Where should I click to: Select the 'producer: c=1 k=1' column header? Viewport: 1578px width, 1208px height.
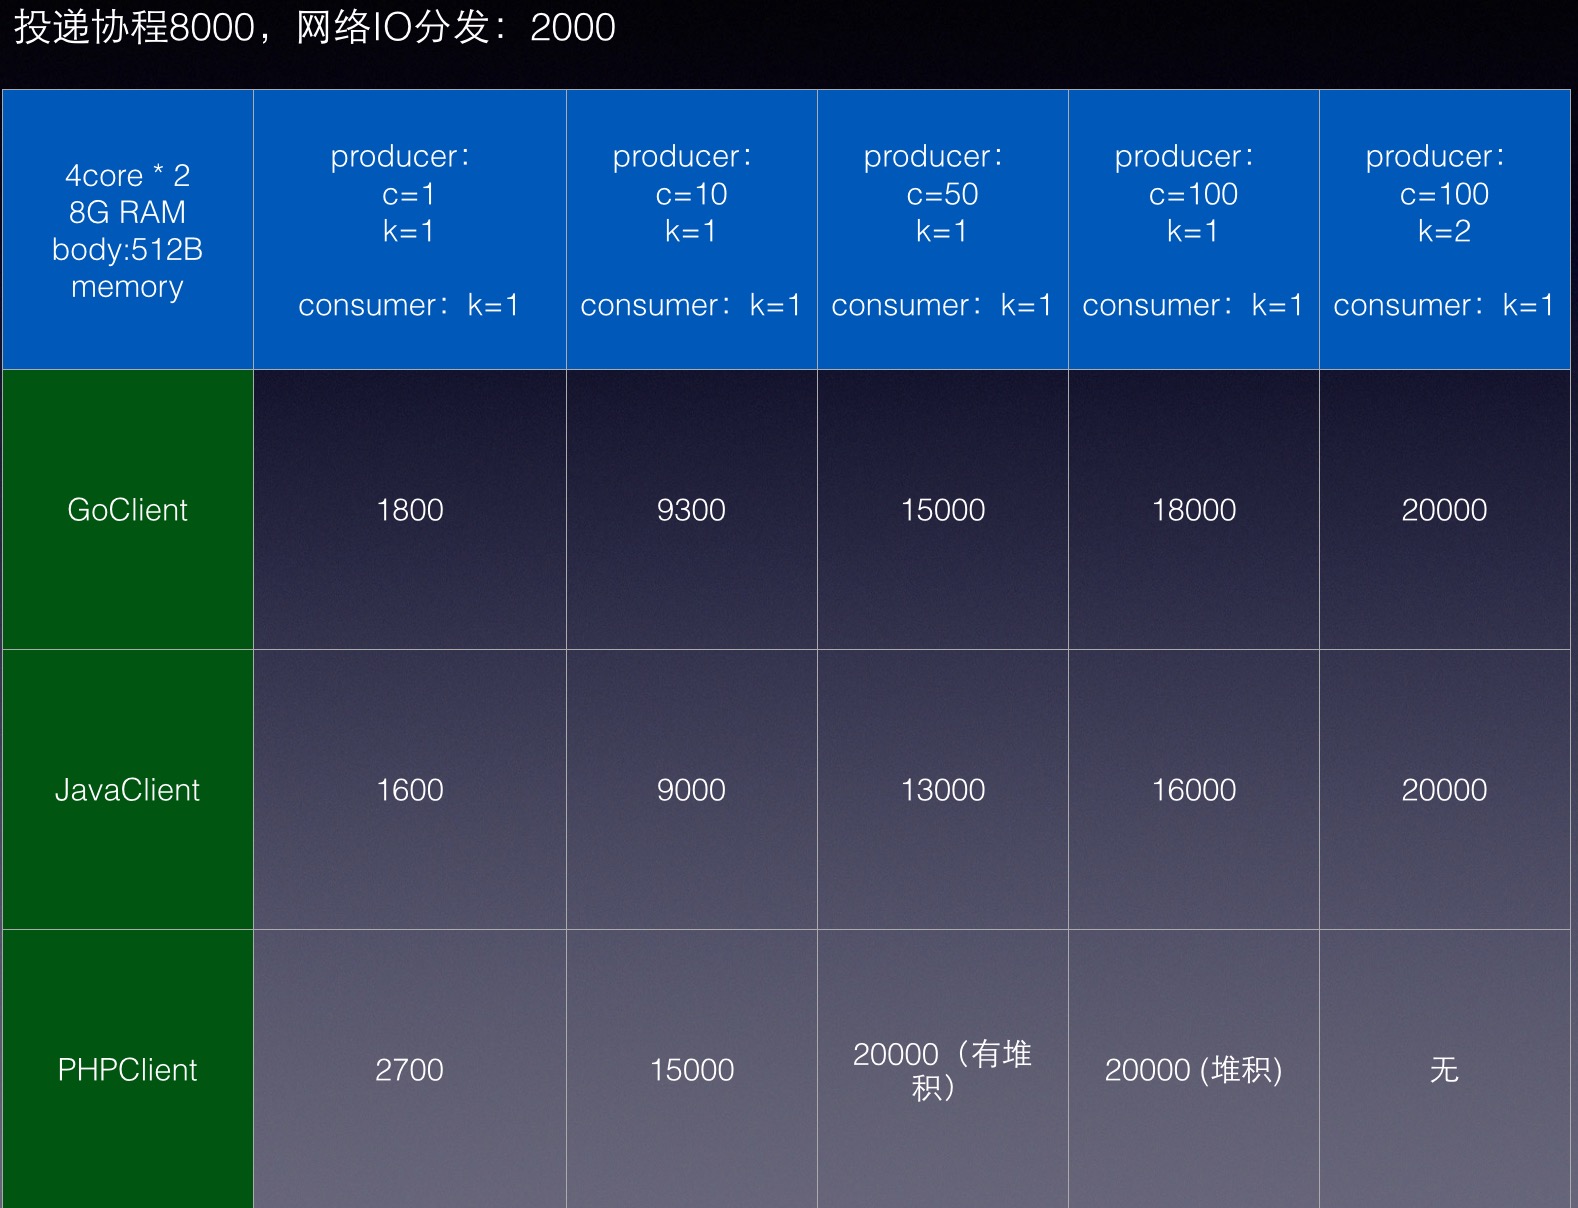(x=410, y=230)
